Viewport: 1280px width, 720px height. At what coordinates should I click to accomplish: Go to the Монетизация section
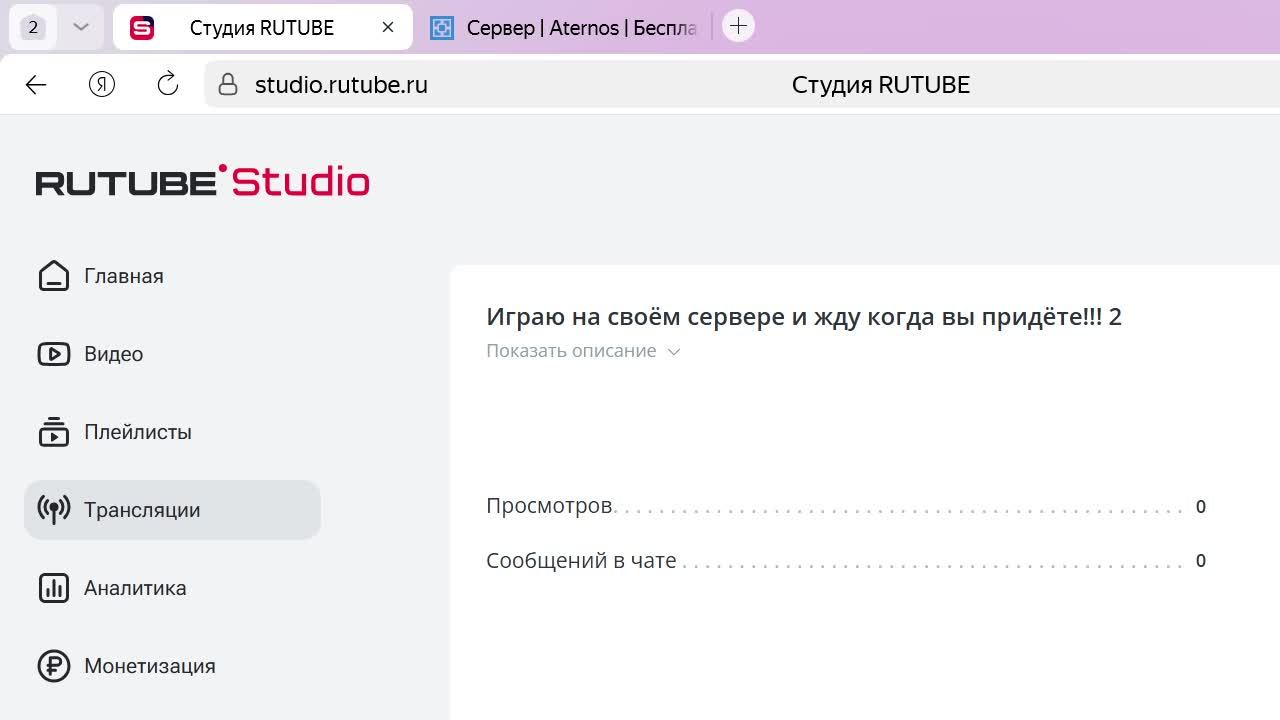pos(149,666)
